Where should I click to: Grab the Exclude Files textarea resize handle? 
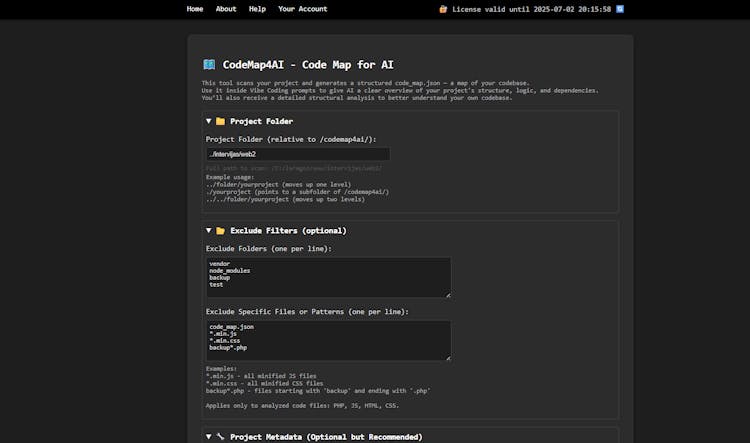click(448, 357)
